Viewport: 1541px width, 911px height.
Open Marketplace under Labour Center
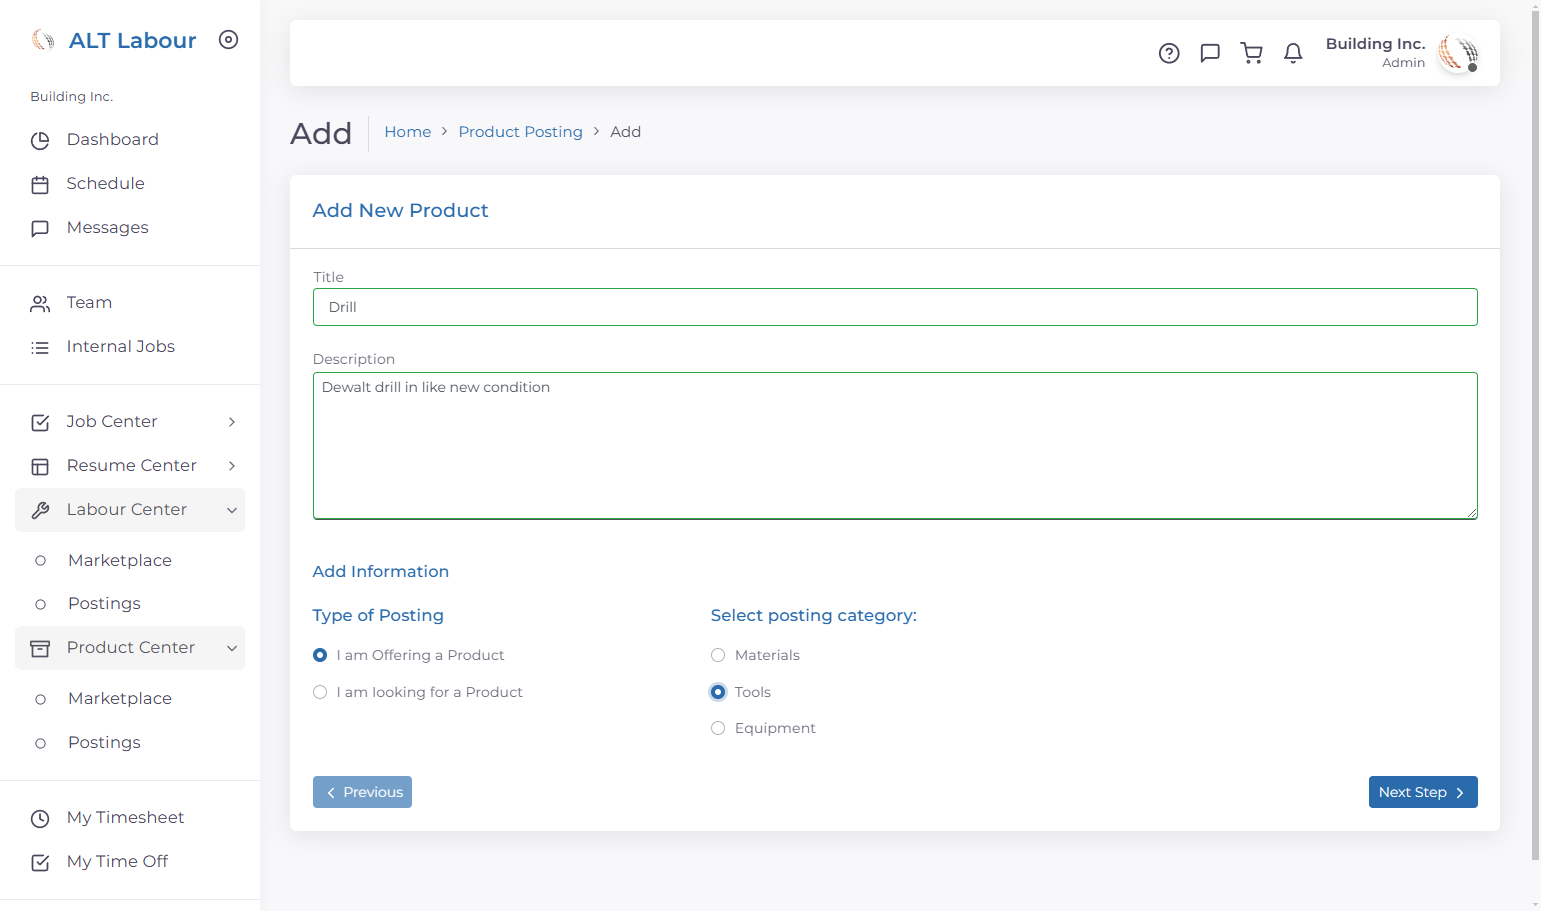(x=120, y=560)
